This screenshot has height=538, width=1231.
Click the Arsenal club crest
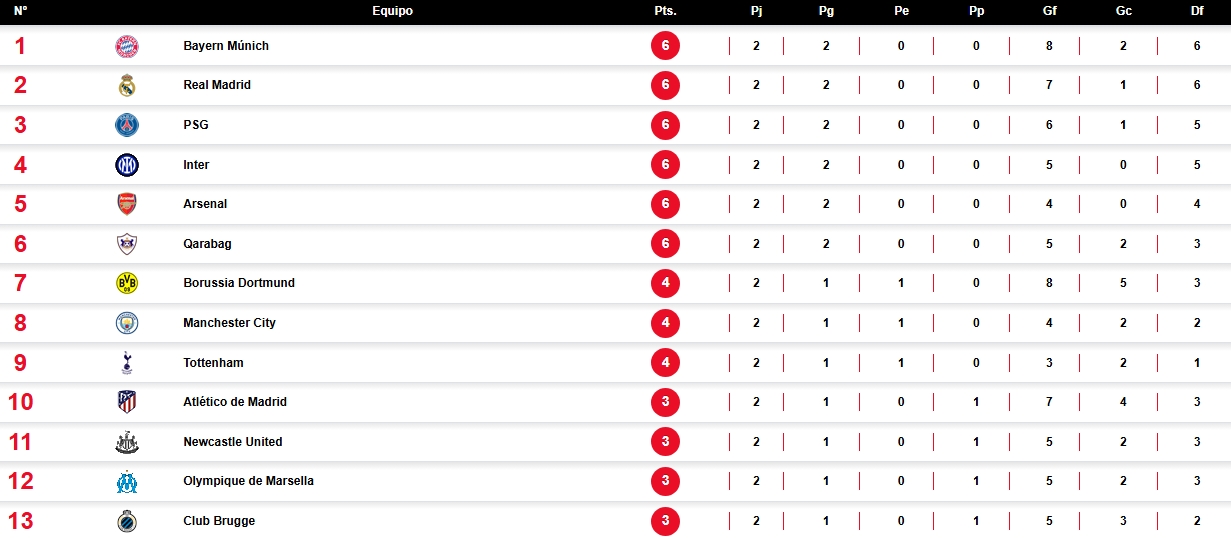click(127, 204)
